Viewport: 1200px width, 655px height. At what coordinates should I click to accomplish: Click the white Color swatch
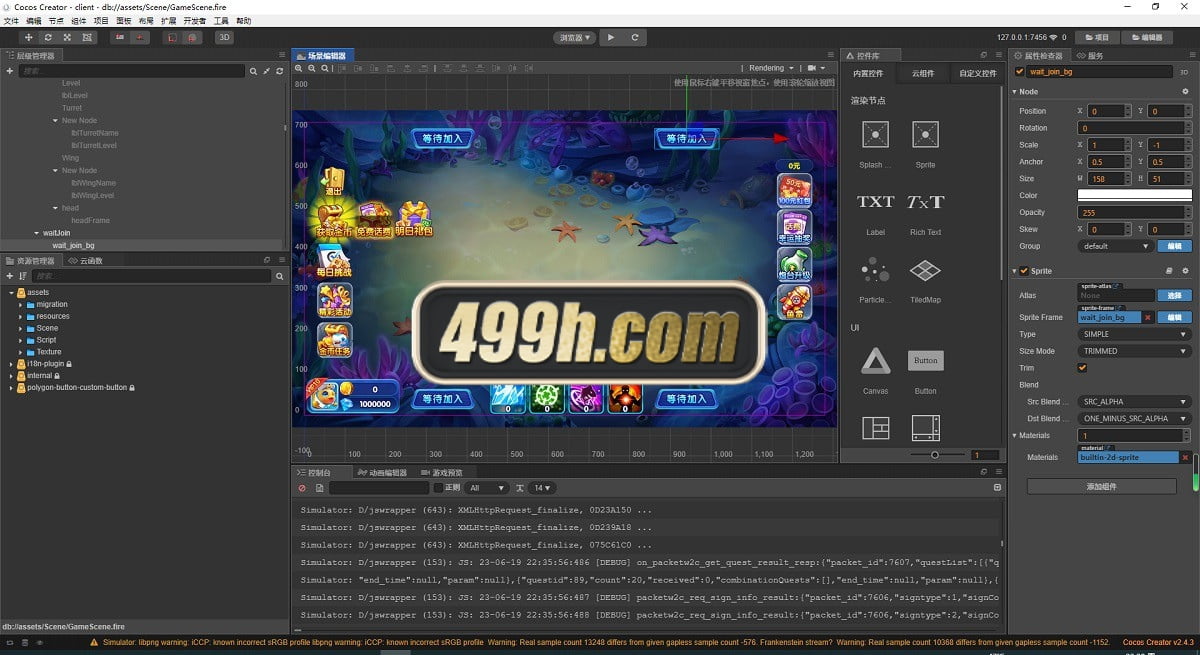pyautogui.click(x=1134, y=195)
